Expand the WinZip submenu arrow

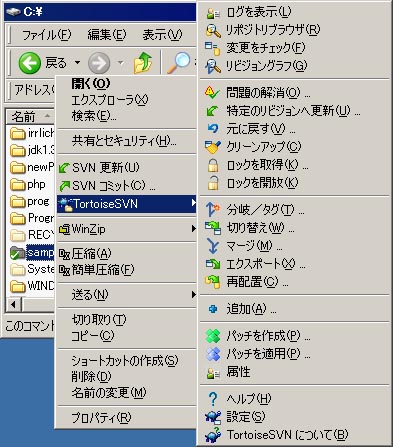(x=193, y=229)
